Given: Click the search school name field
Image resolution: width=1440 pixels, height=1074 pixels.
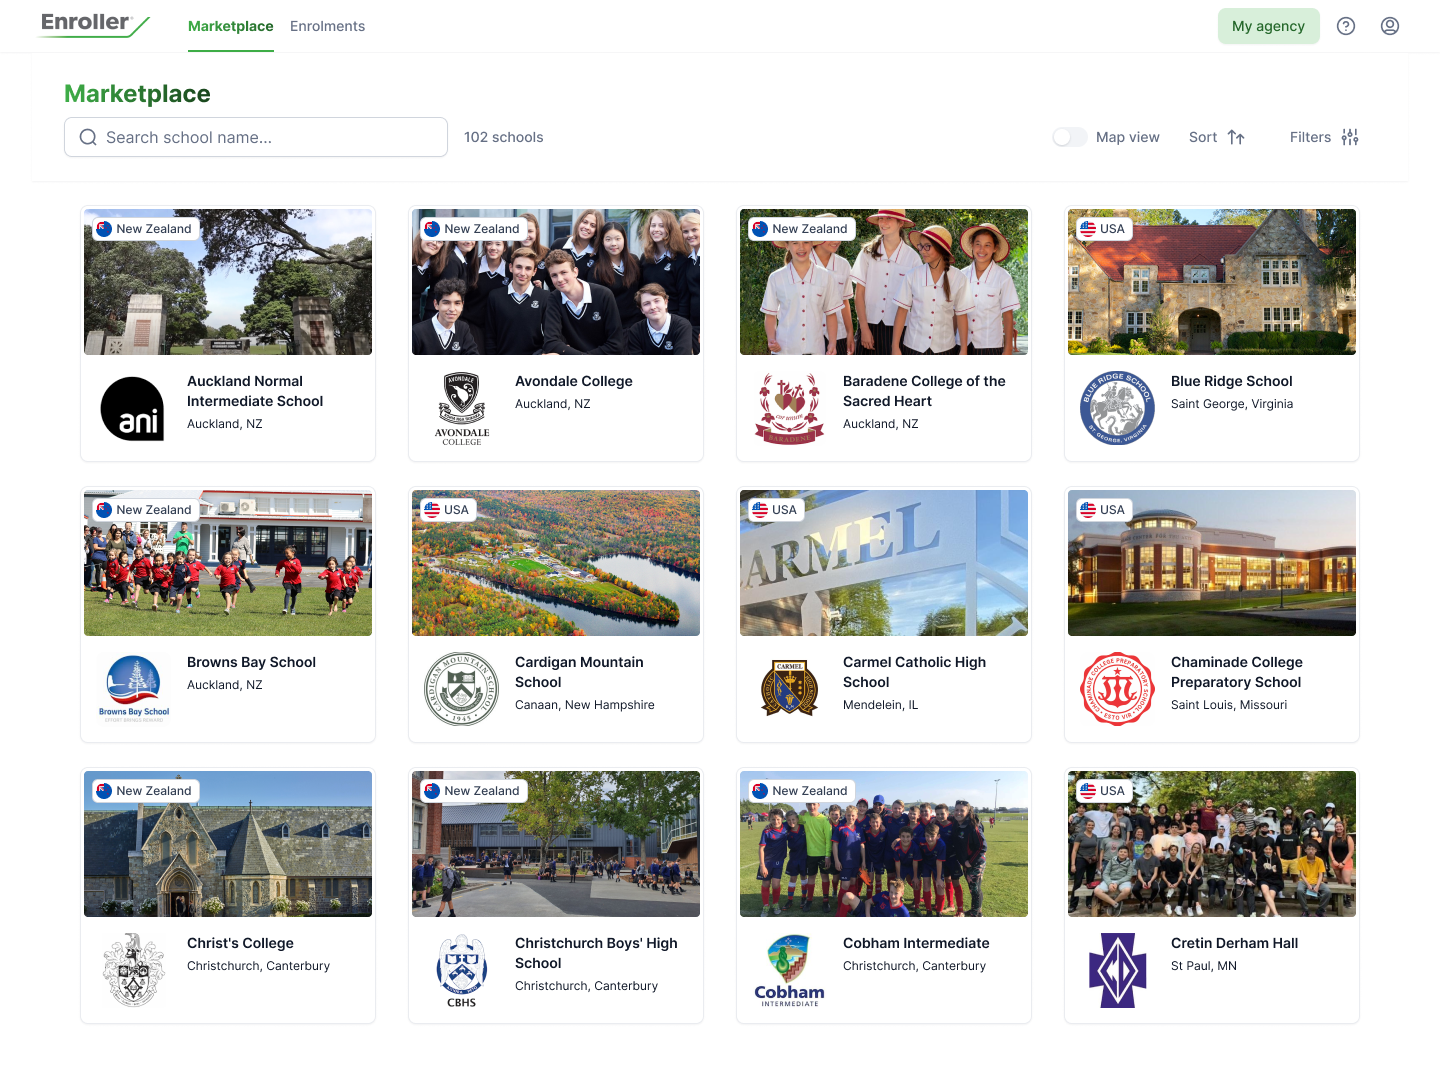Looking at the screenshot, I should point(256,137).
